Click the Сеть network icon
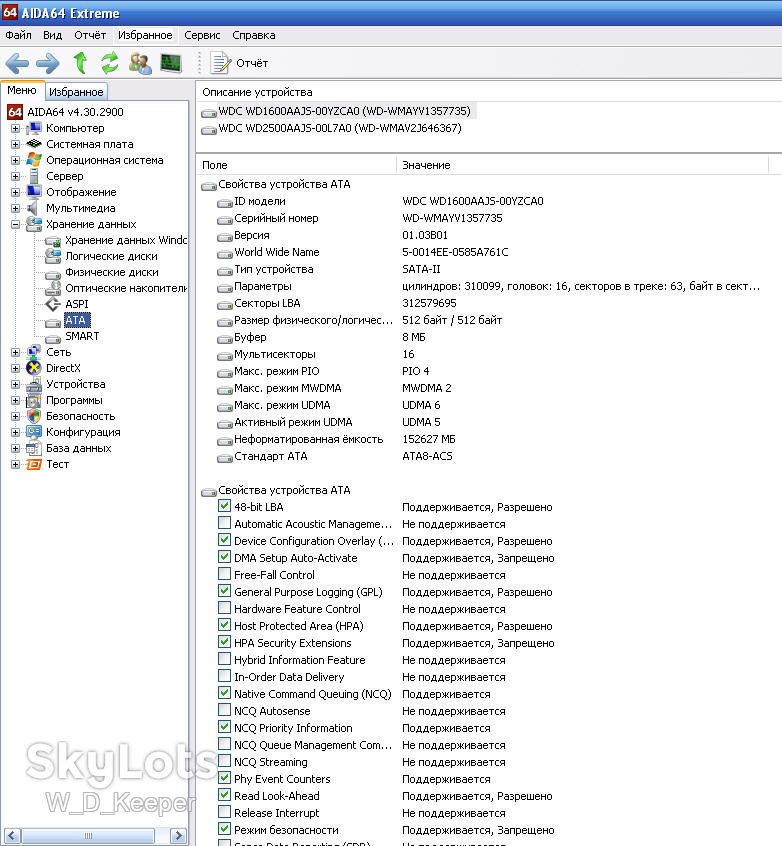The width and height of the screenshot is (782, 846). pos(34,352)
